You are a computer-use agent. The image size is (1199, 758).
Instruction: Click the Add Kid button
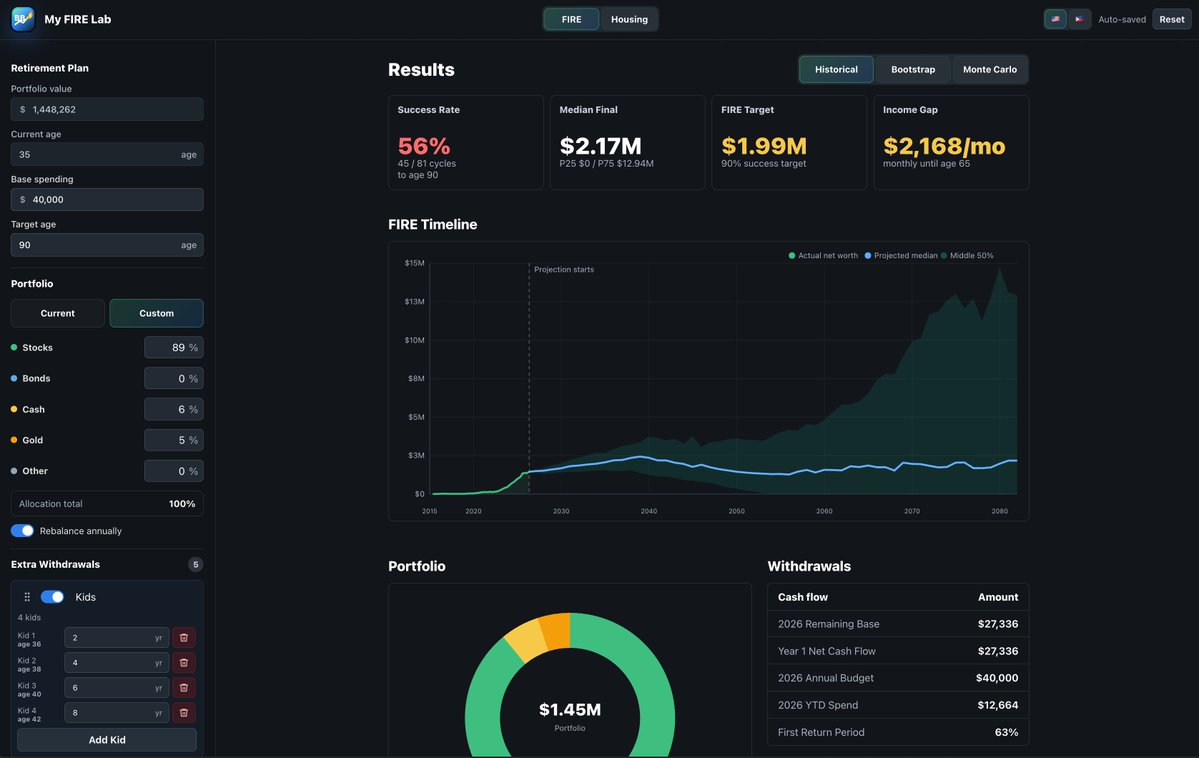pos(107,740)
